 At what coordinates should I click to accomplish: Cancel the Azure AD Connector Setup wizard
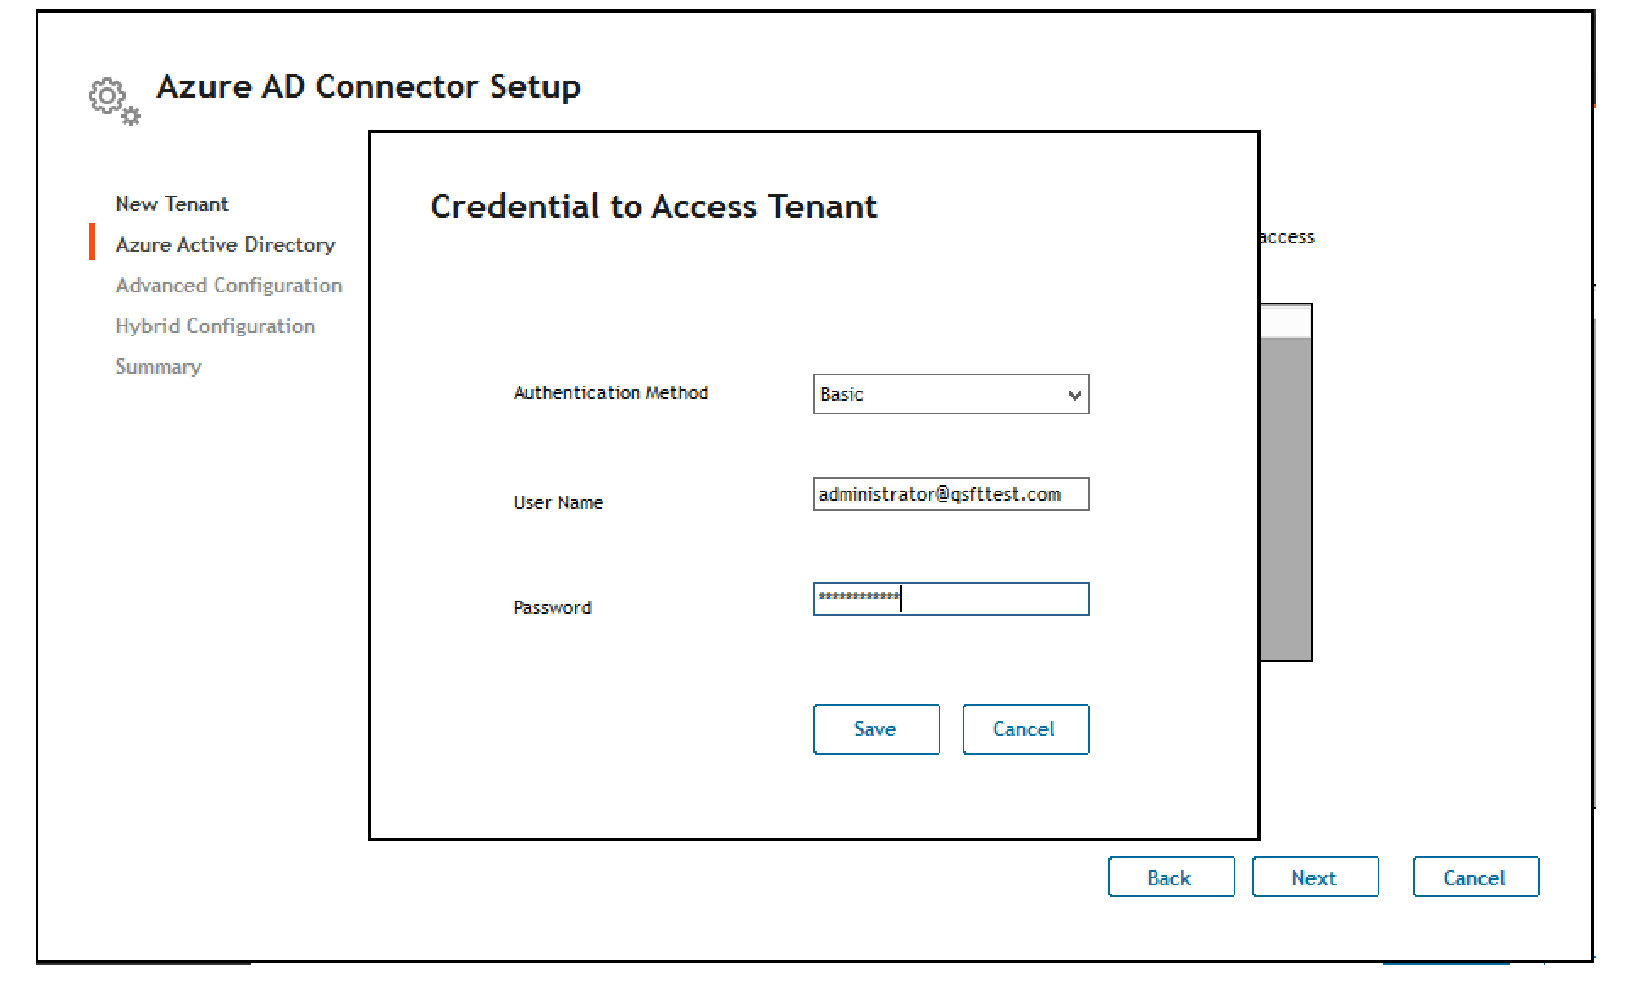coord(1476,877)
